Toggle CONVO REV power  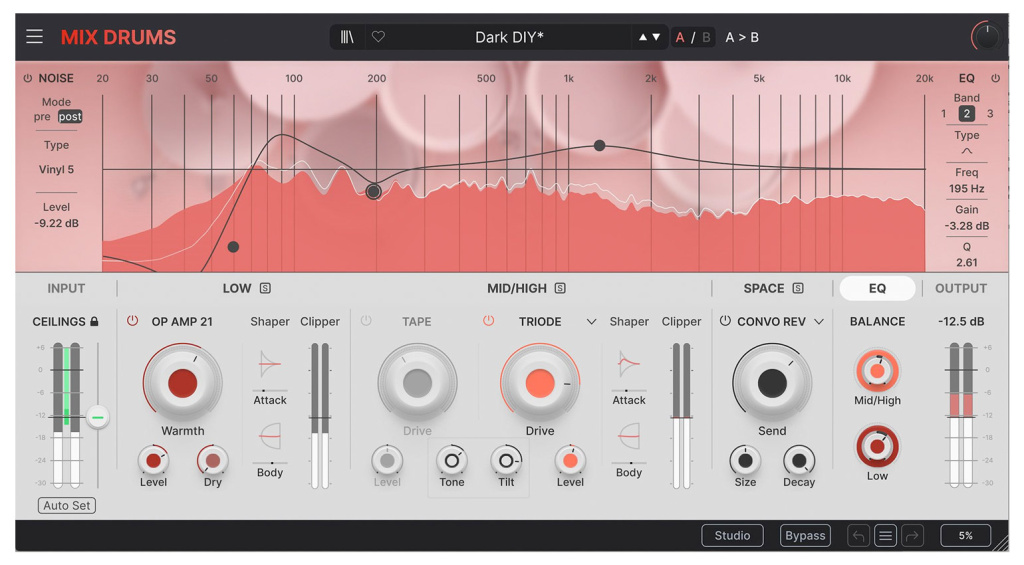point(725,321)
